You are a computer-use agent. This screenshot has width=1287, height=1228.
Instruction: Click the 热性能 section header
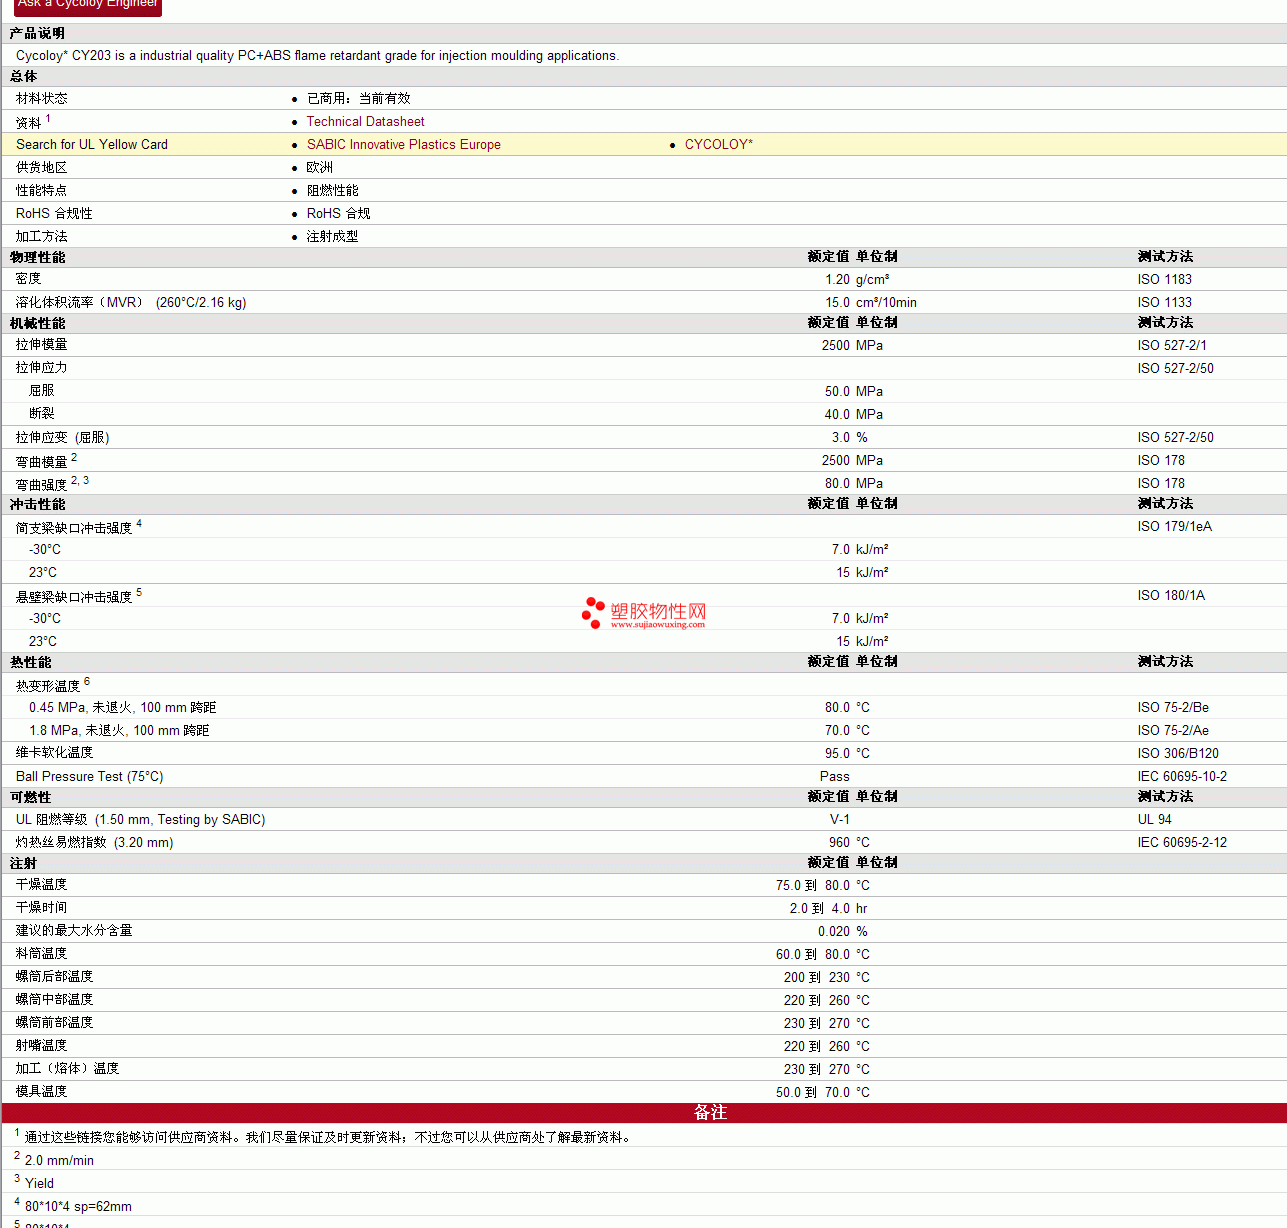point(30,662)
